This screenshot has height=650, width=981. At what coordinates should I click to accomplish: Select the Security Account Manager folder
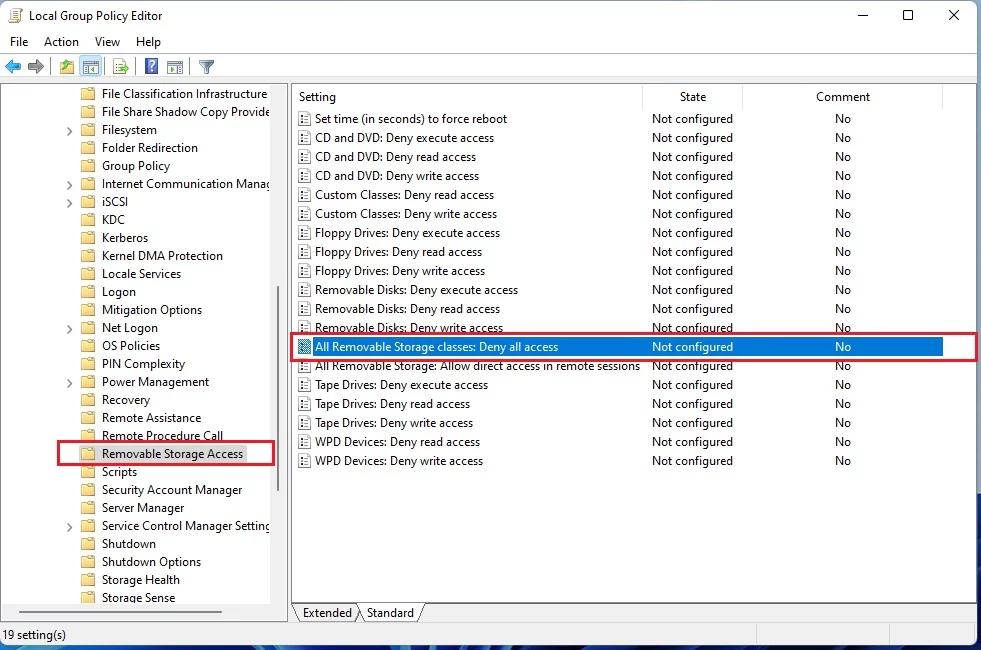point(172,490)
